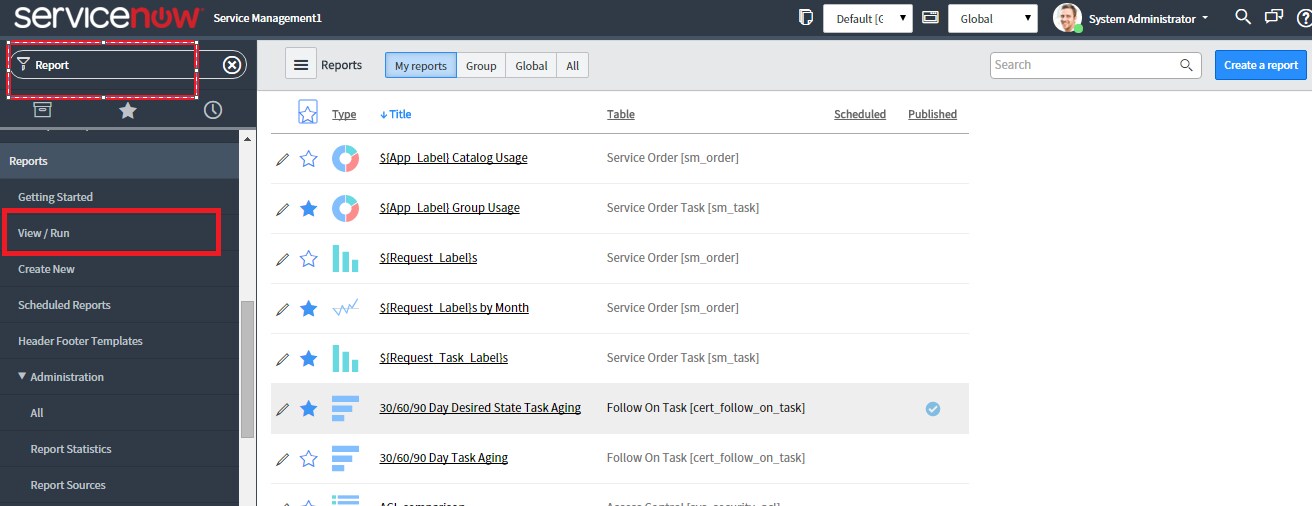Edit the 30/60/90 Day Task Aging report
Screen dimensions: 1314x506
point(282,459)
